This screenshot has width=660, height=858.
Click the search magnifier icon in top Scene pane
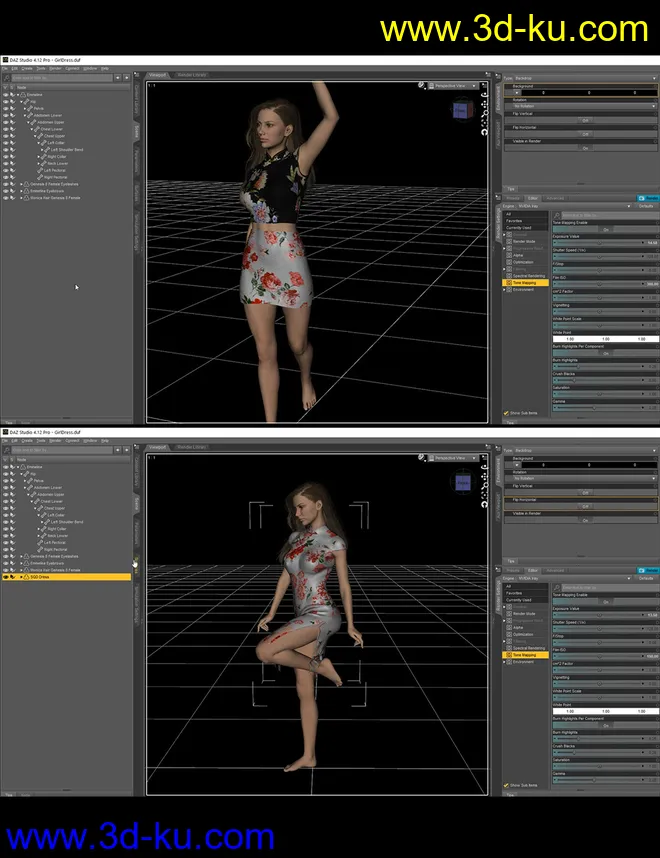[7, 77]
